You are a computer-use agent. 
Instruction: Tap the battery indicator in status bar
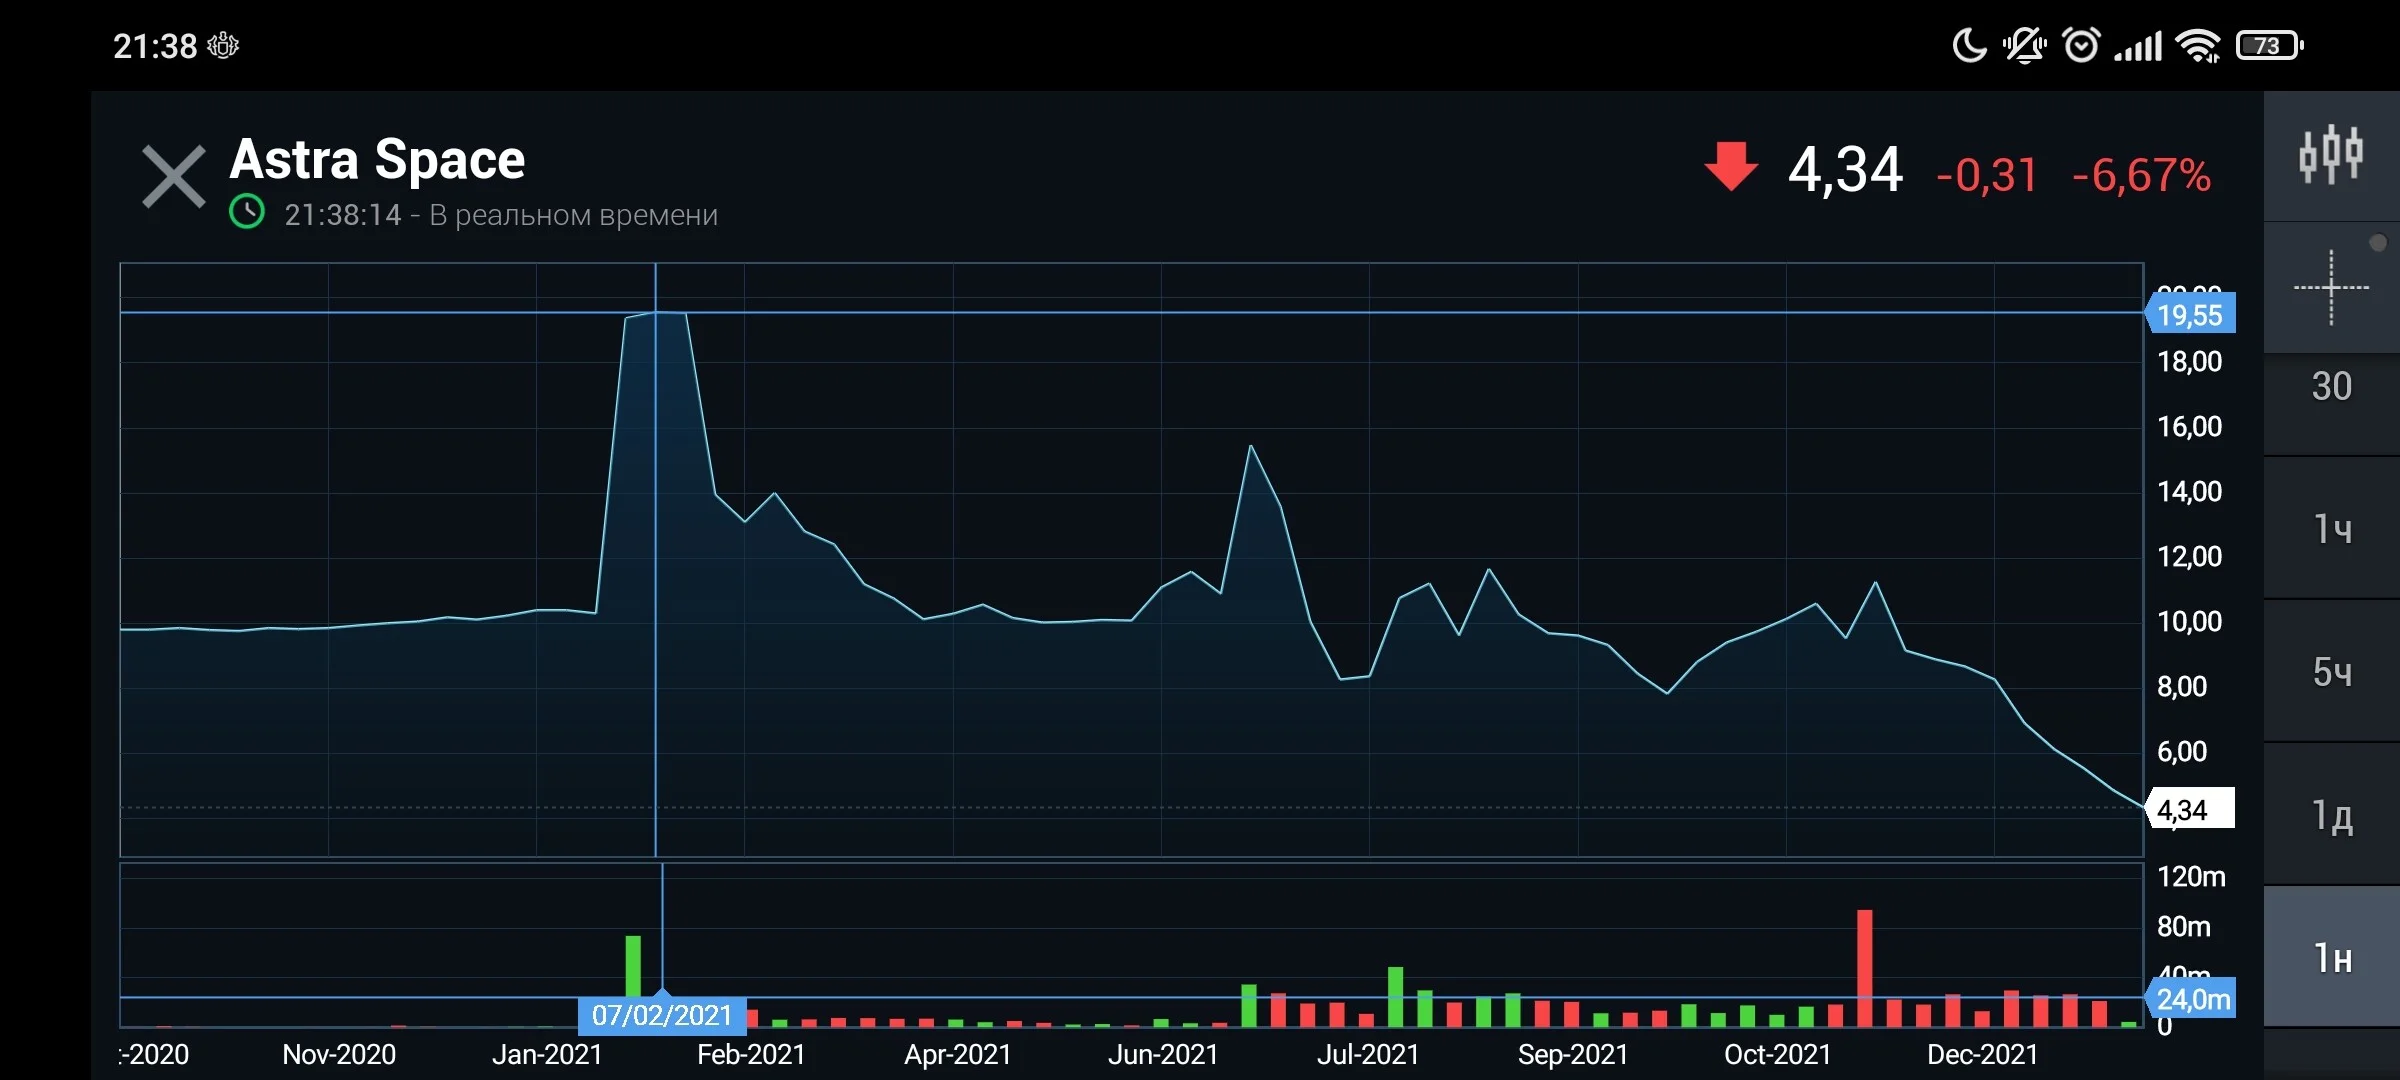click(x=2270, y=45)
